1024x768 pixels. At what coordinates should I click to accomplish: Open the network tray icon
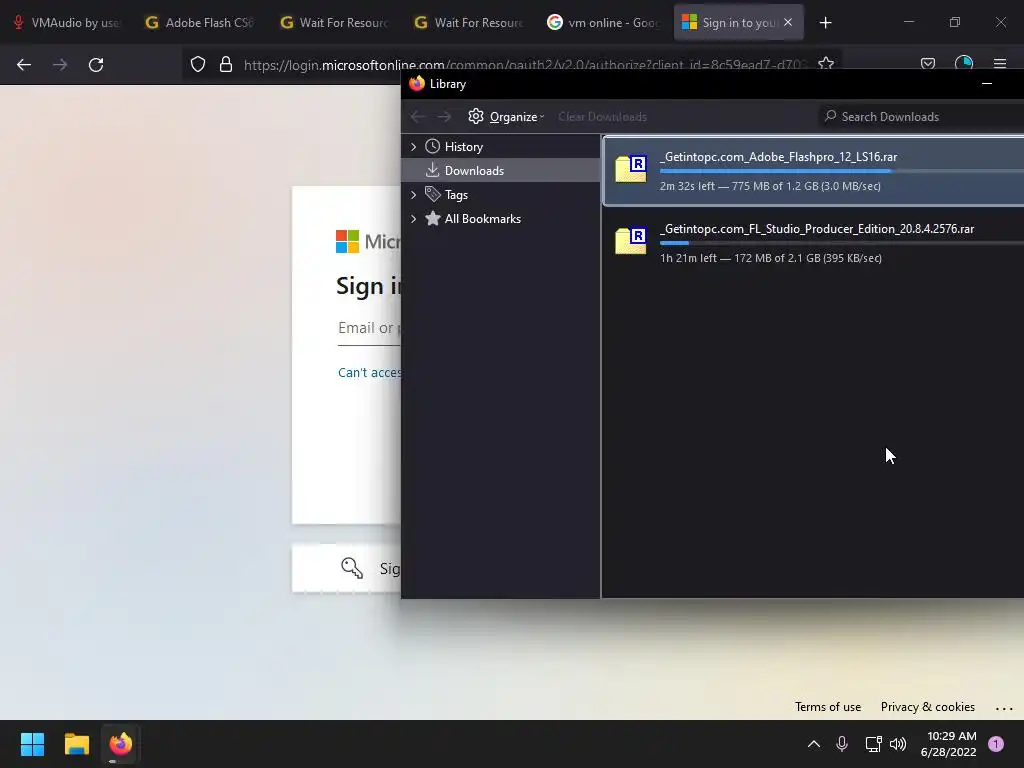point(873,744)
